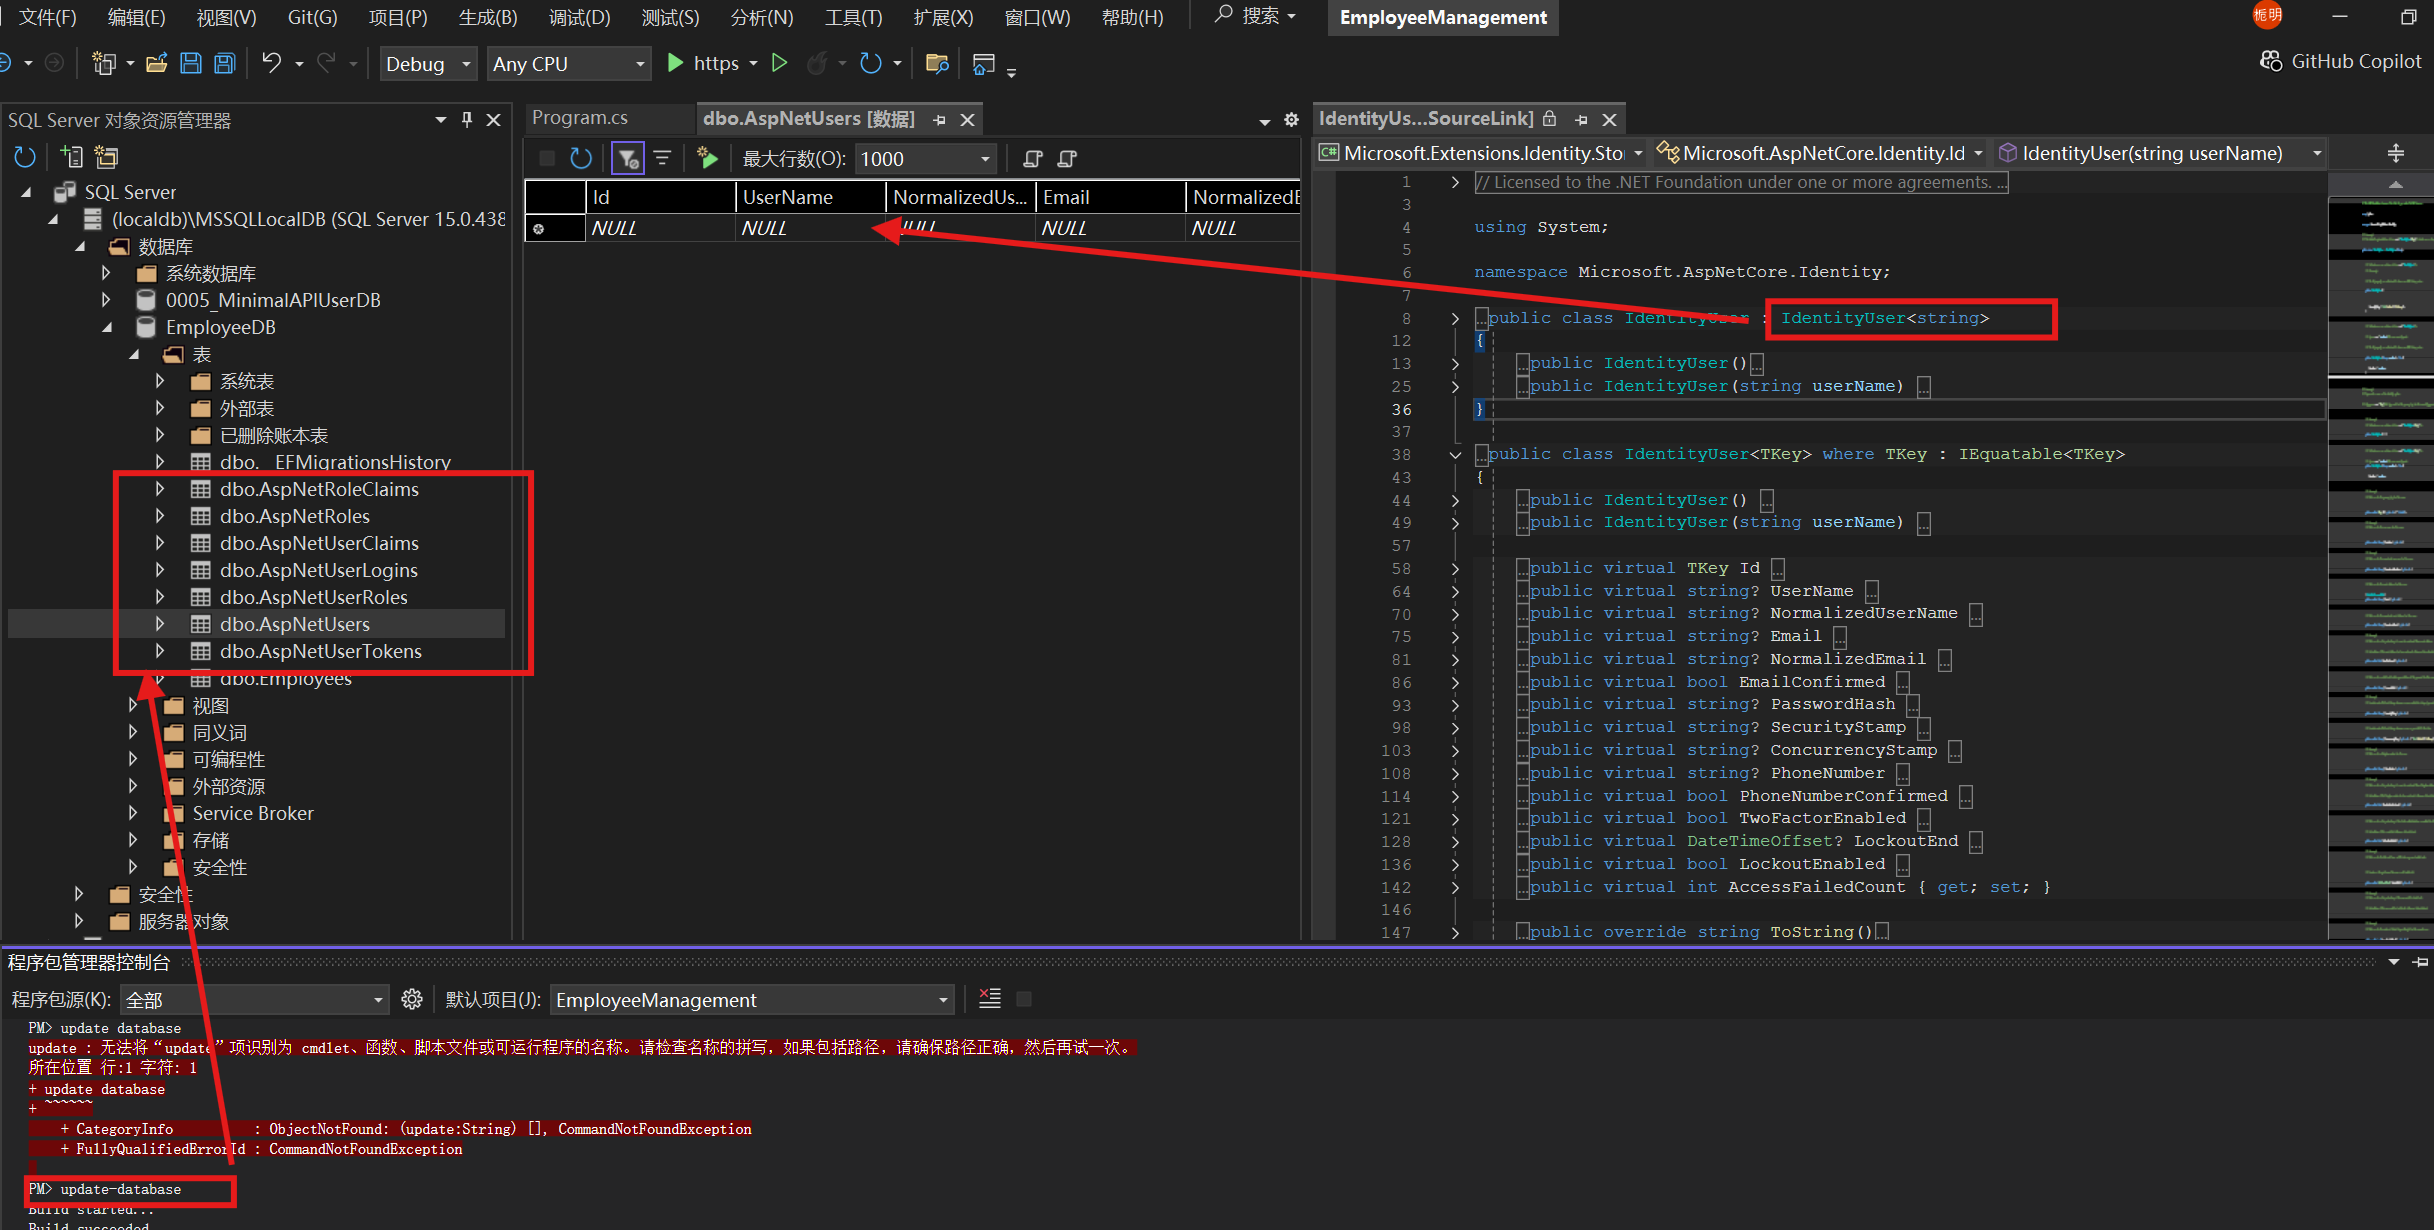Open the document tab list dropdown arrow
The height and width of the screenshot is (1230, 2434).
coord(1264,121)
